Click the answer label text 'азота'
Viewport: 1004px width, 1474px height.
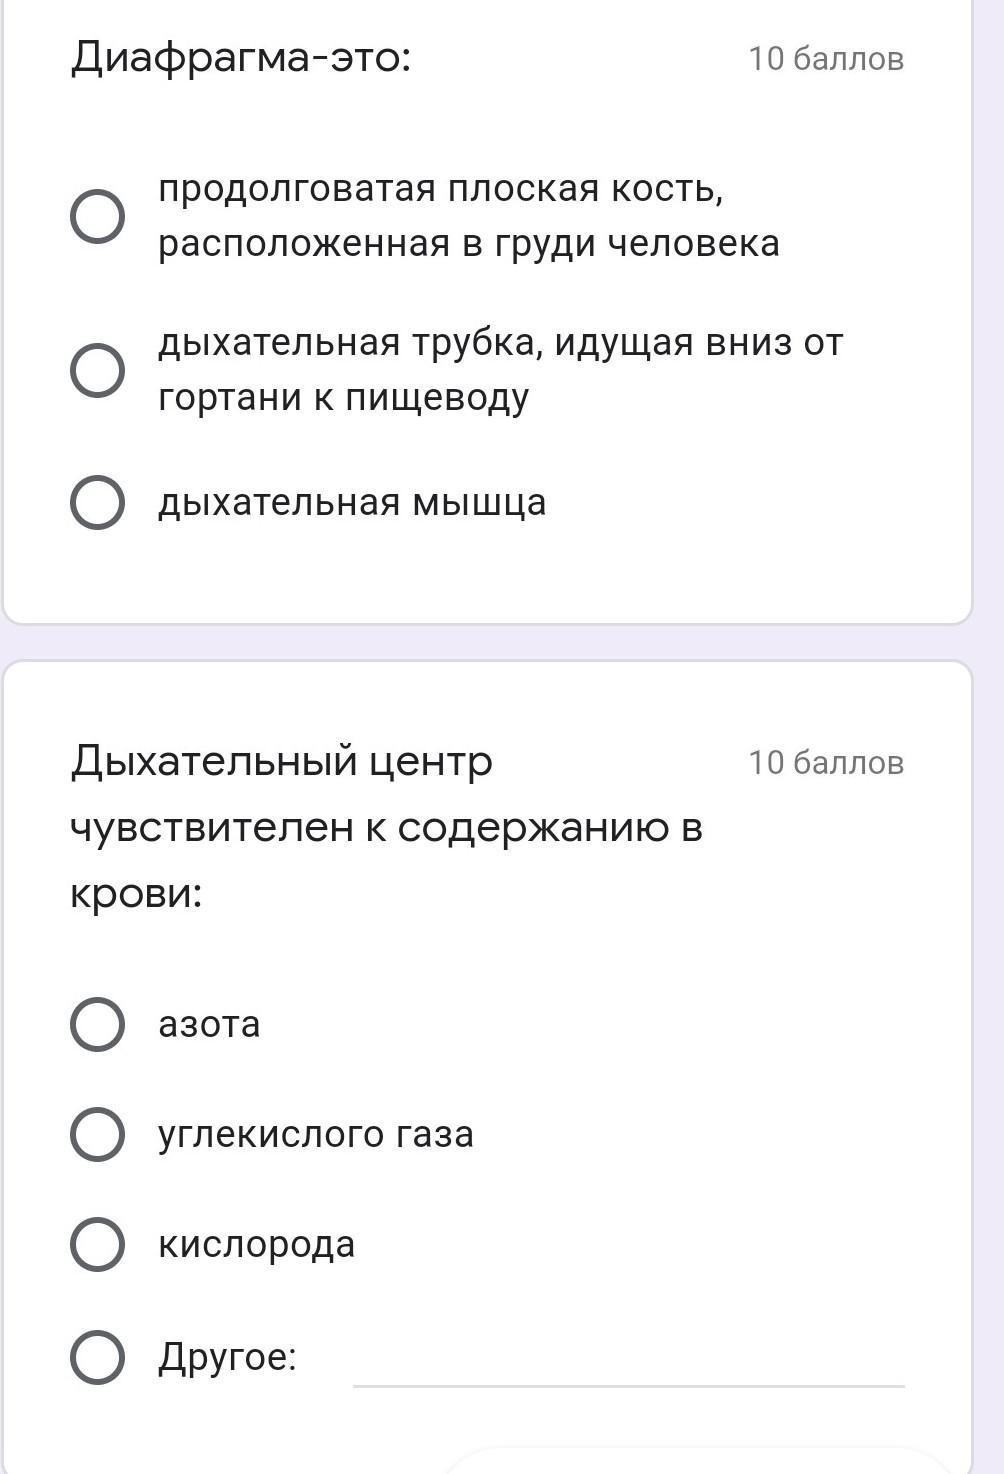click(209, 1024)
